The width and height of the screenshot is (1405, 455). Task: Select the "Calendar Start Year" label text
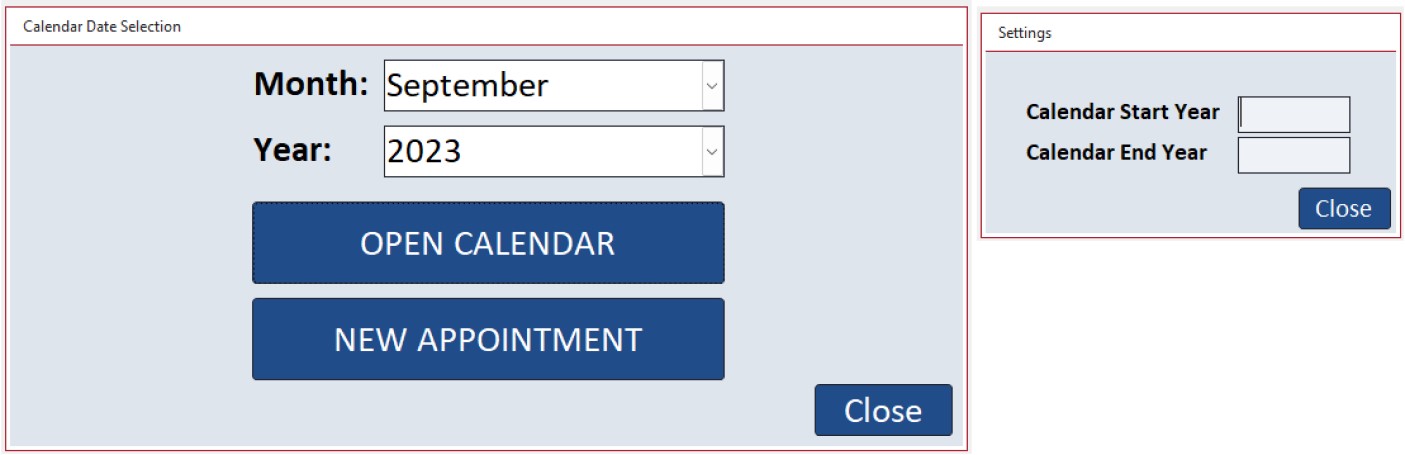pyautogui.click(x=1122, y=112)
